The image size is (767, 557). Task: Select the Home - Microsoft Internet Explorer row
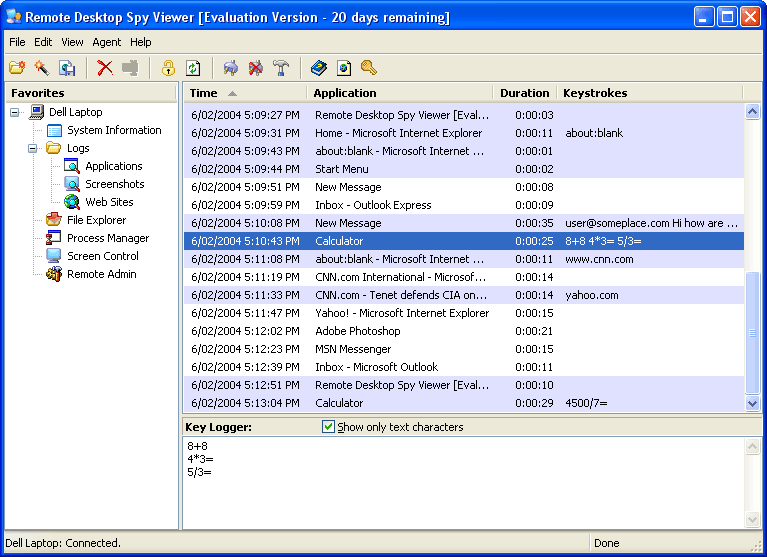click(x=464, y=133)
